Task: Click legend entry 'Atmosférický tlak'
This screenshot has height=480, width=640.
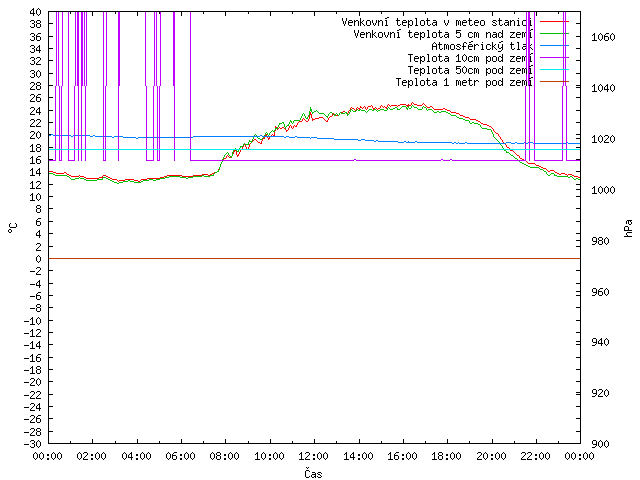Action: tap(482, 46)
